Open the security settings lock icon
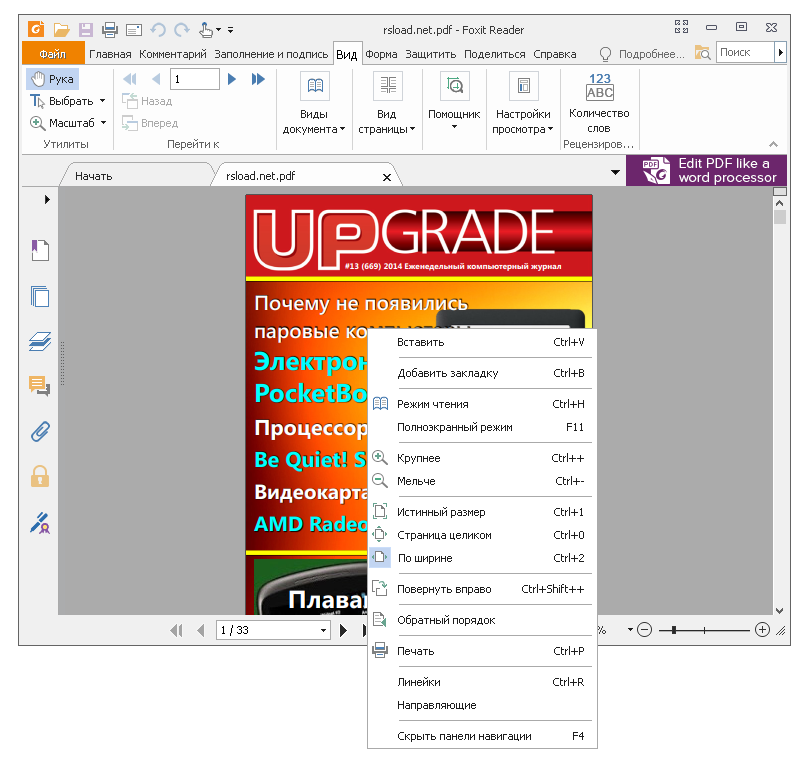 [39, 477]
